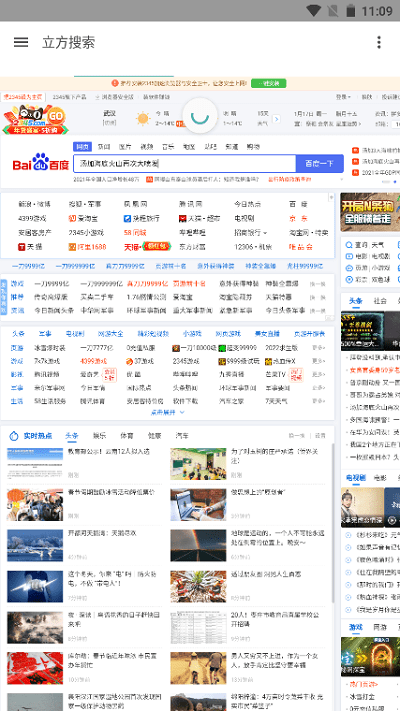Open the 军事 category tab link
This screenshot has width=400, height=711.
click(45, 334)
